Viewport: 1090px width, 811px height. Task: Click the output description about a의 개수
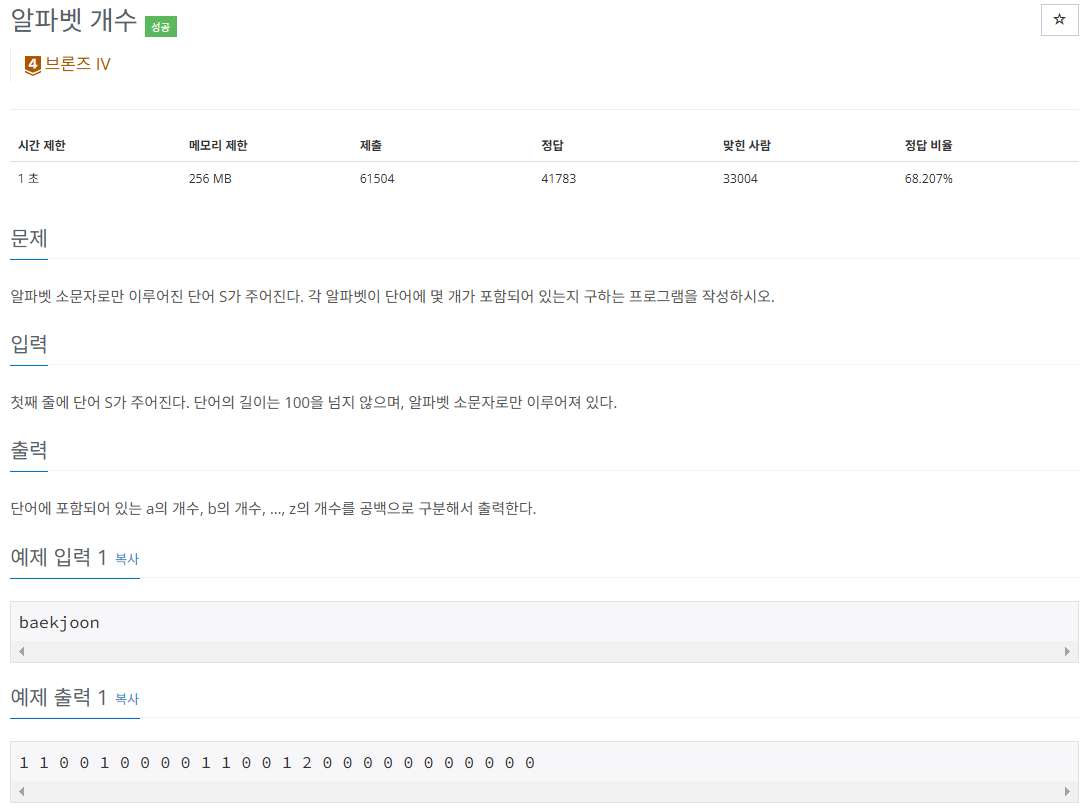click(x=273, y=509)
